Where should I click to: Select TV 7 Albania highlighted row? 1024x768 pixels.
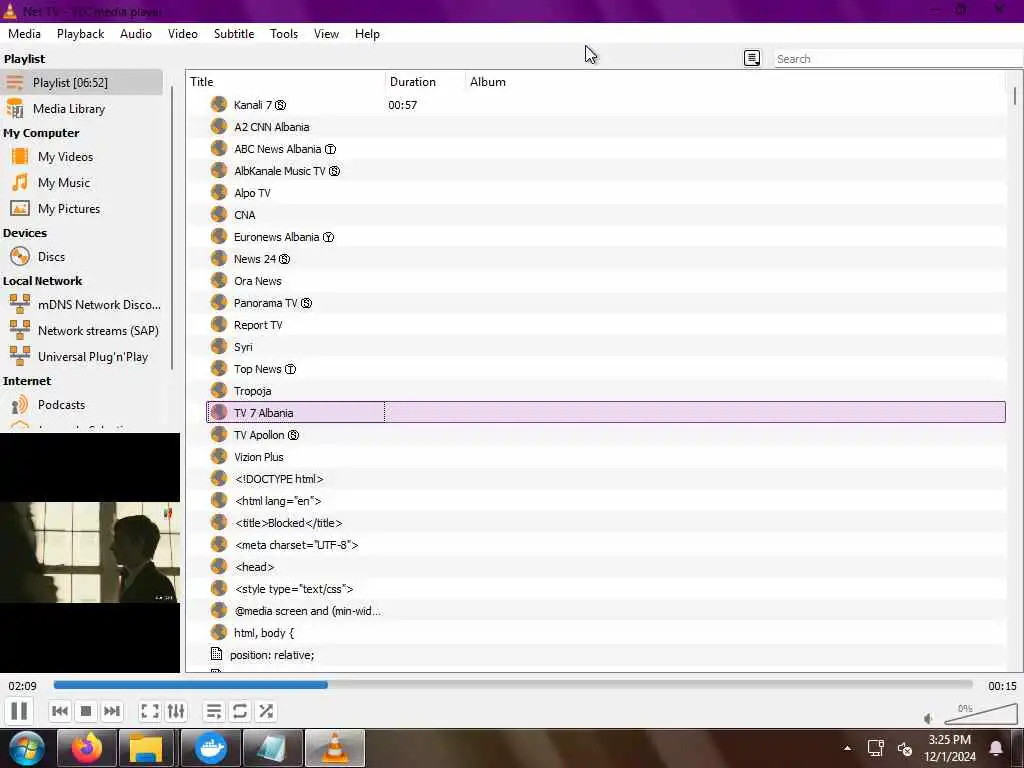[x=605, y=412]
